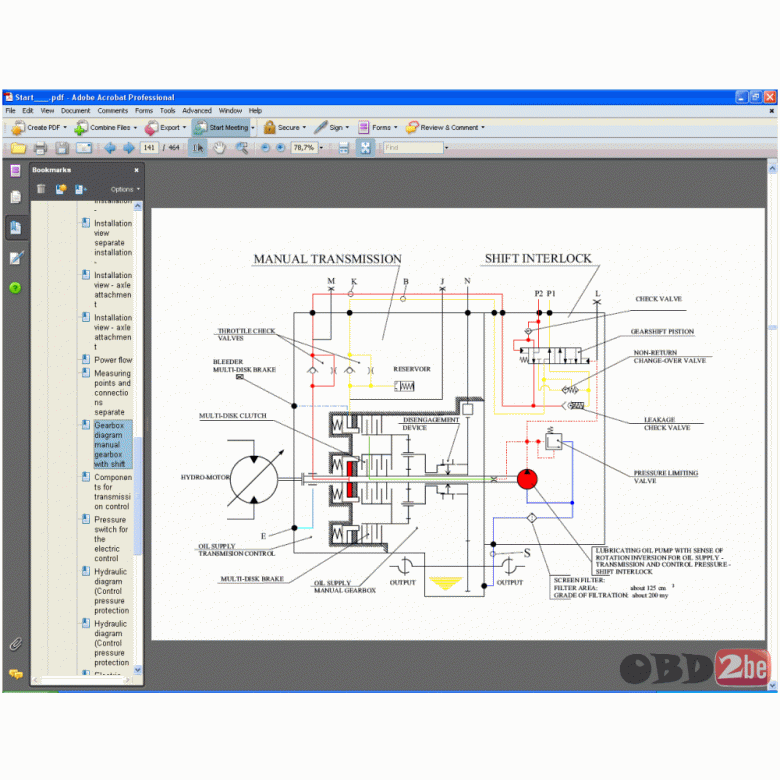Open the Bookmarks Options menu
780x780 pixels.
click(x=125, y=190)
